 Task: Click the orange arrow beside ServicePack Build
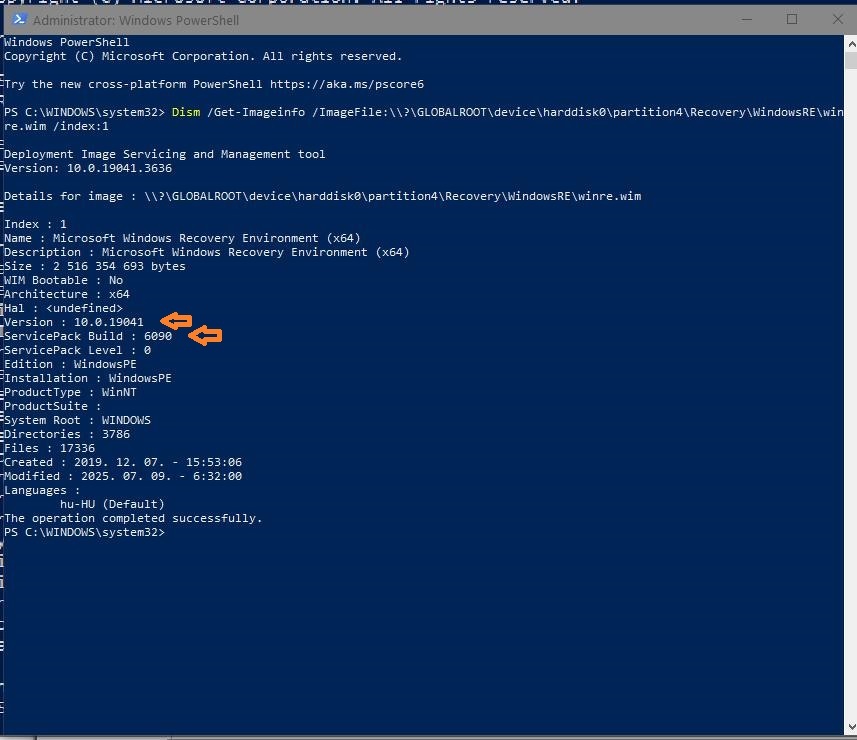205,336
